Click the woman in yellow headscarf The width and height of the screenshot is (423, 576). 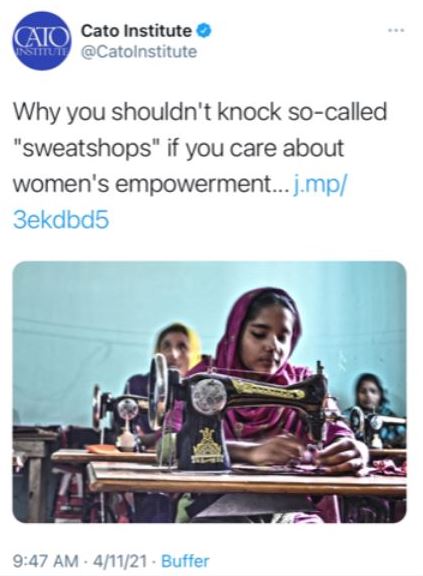click(177, 349)
